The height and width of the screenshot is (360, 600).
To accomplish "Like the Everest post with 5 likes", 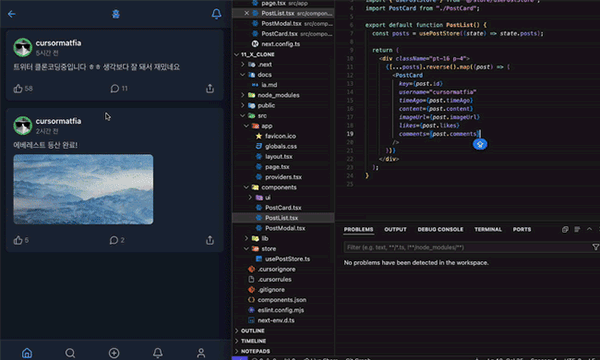I will (x=18, y=240).
